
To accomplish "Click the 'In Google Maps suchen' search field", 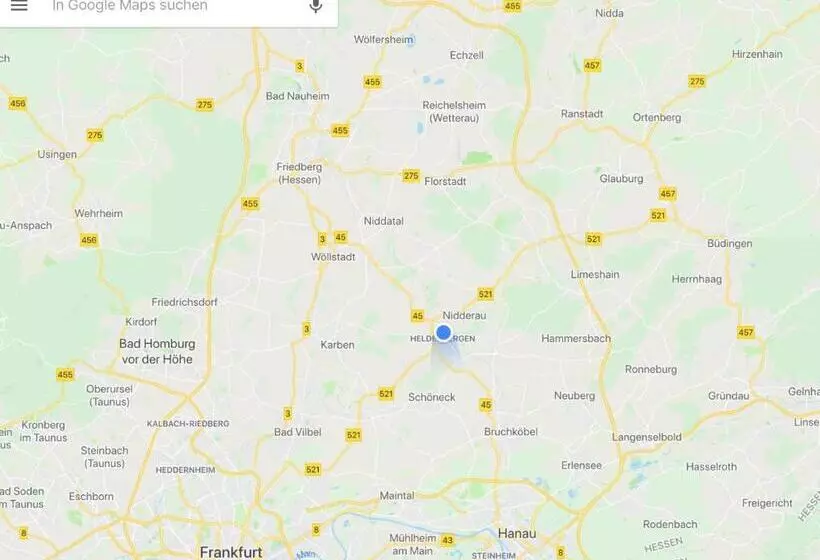I will [x=168, y=6].
